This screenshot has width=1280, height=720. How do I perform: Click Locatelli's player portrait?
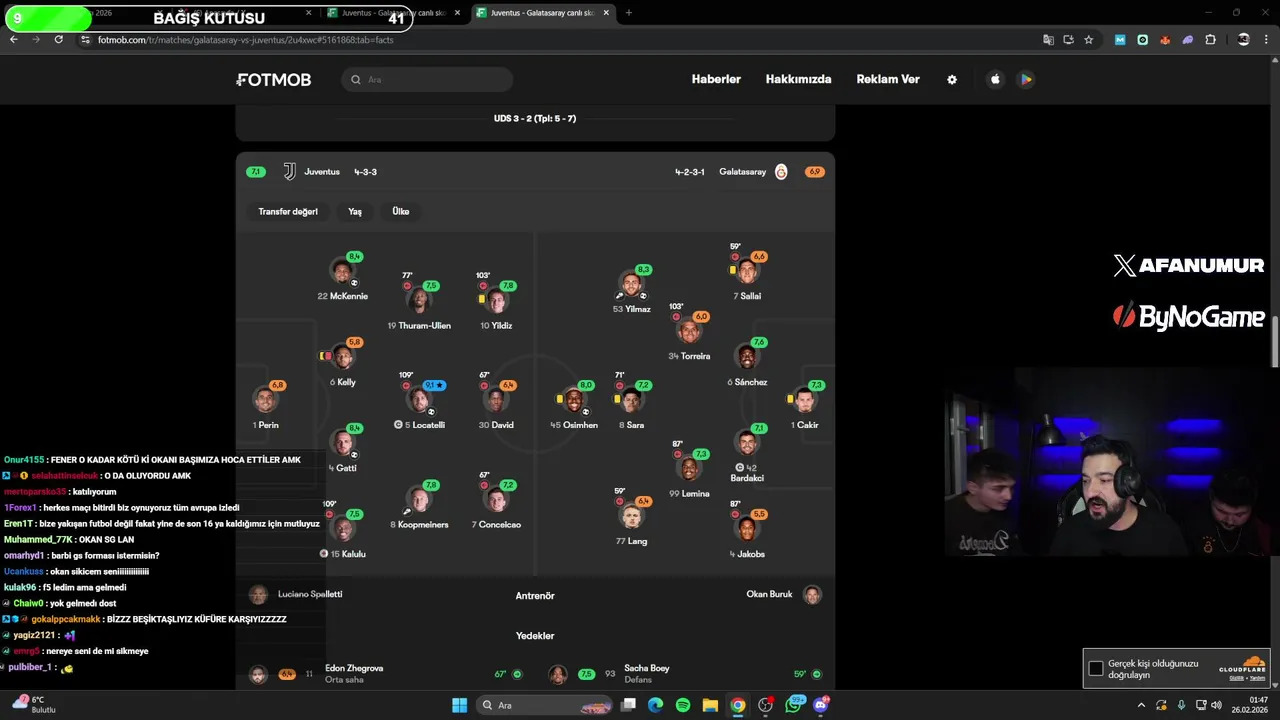coord(419,401)
